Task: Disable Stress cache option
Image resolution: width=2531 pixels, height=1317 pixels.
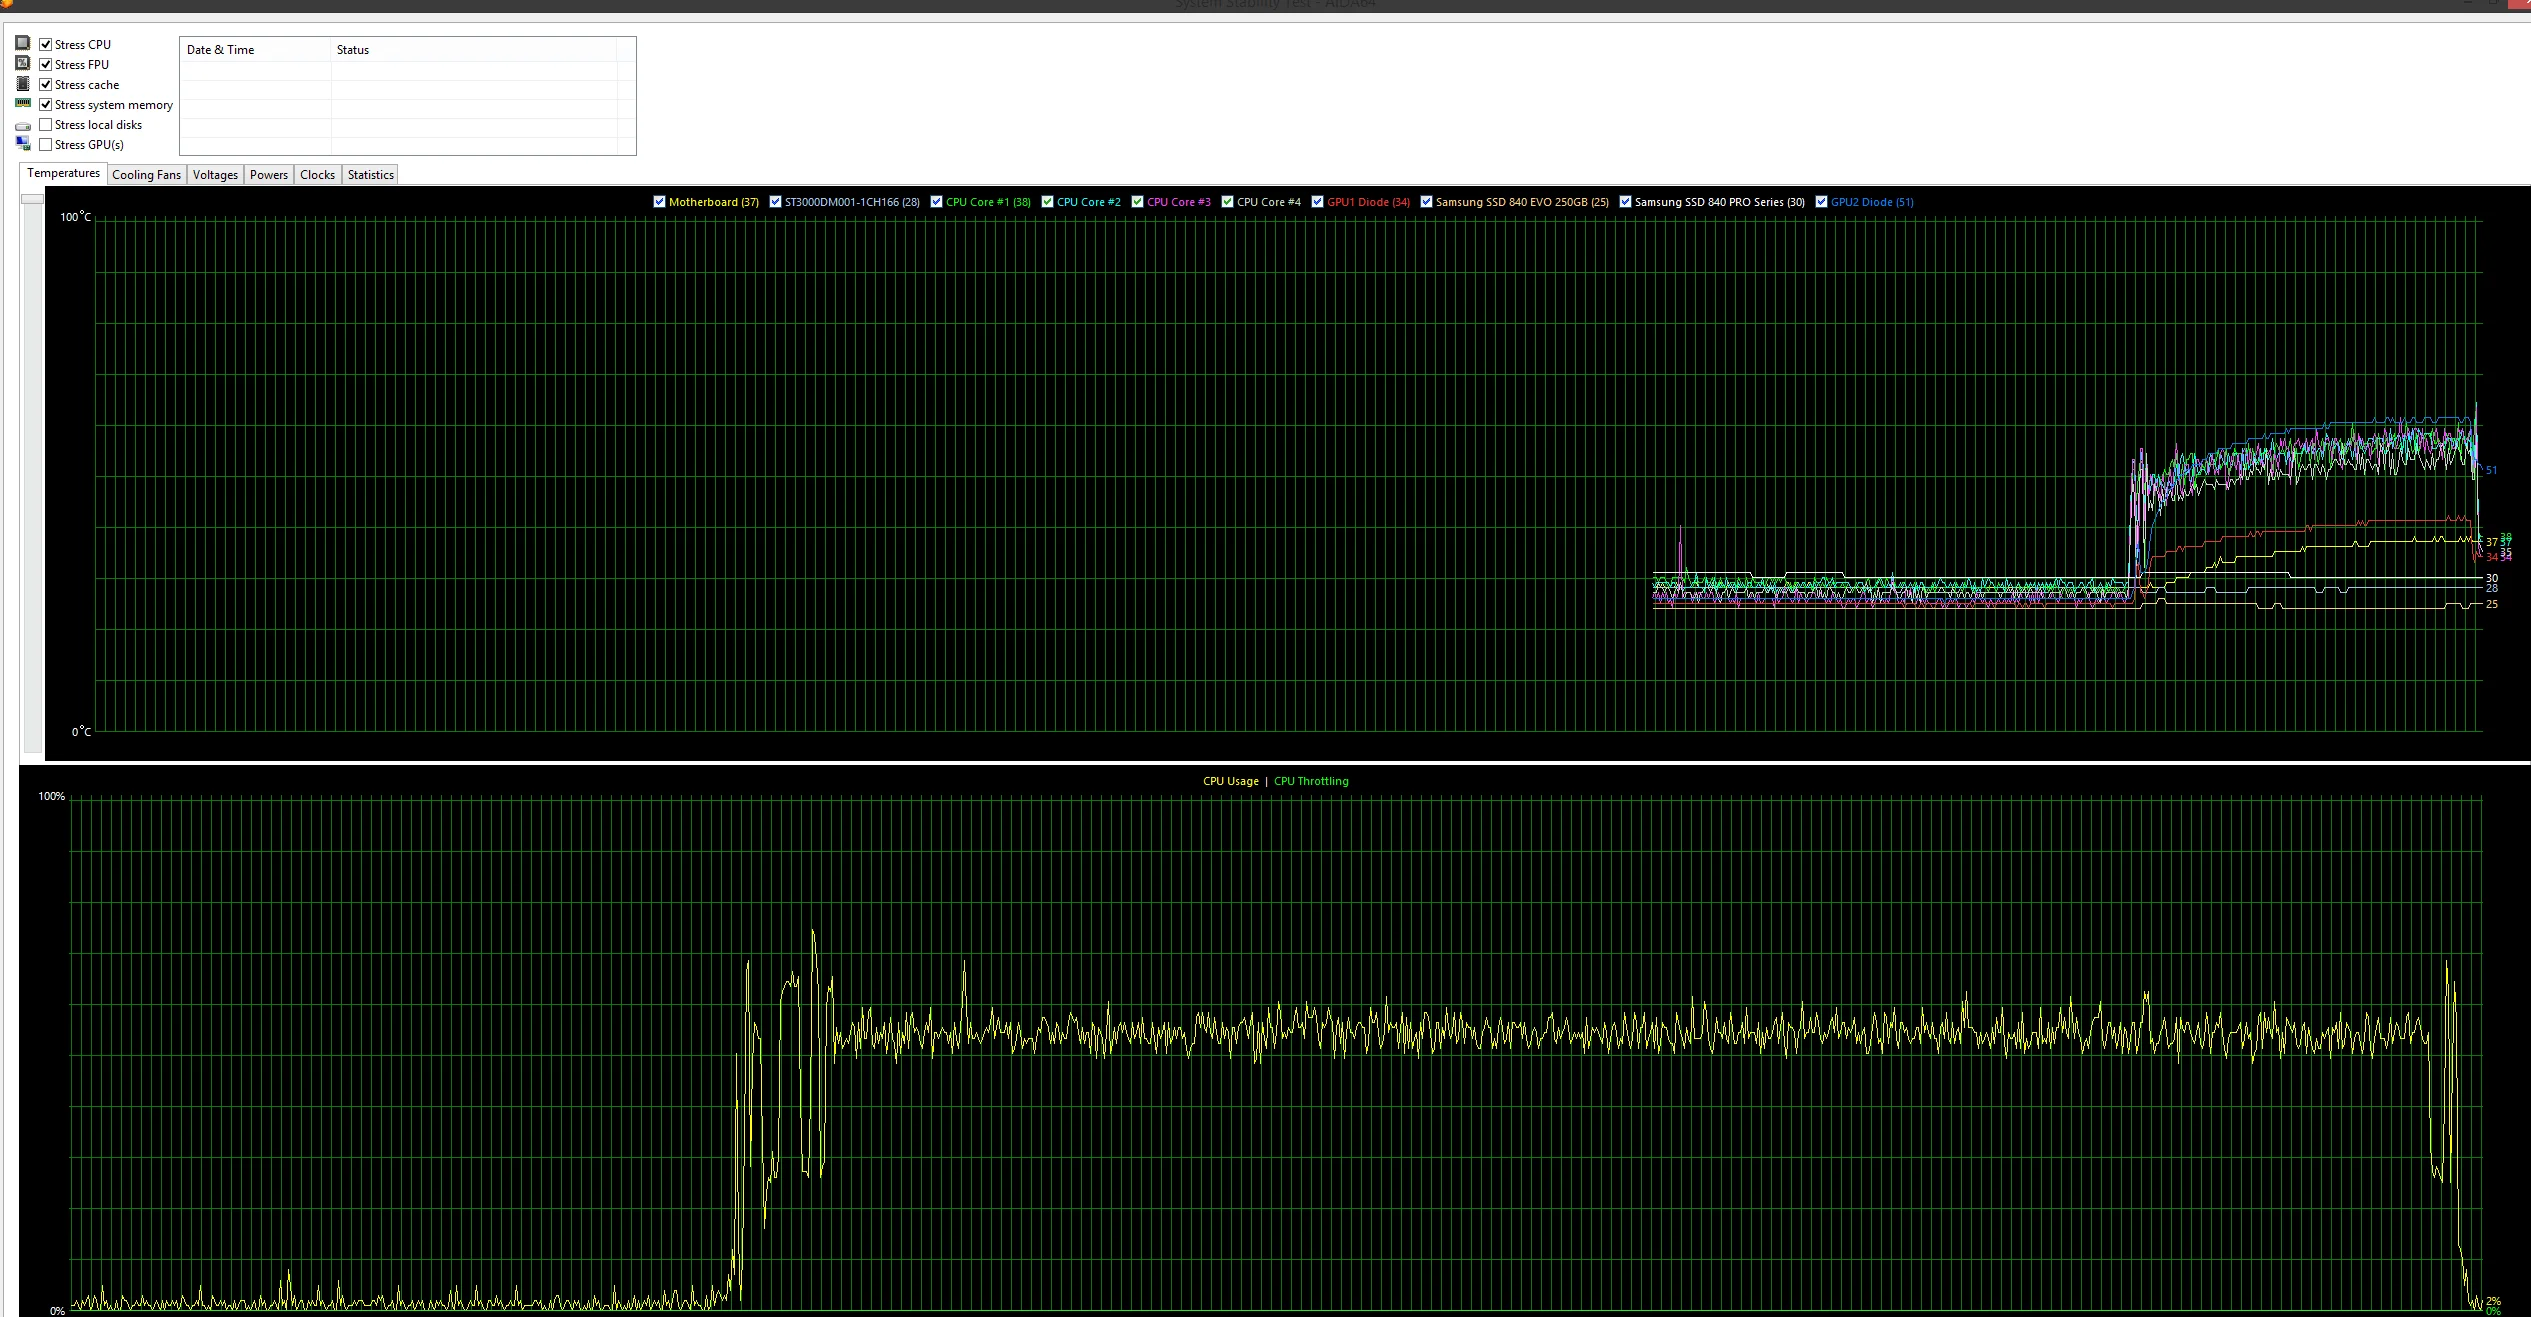Action: (46, 84)
